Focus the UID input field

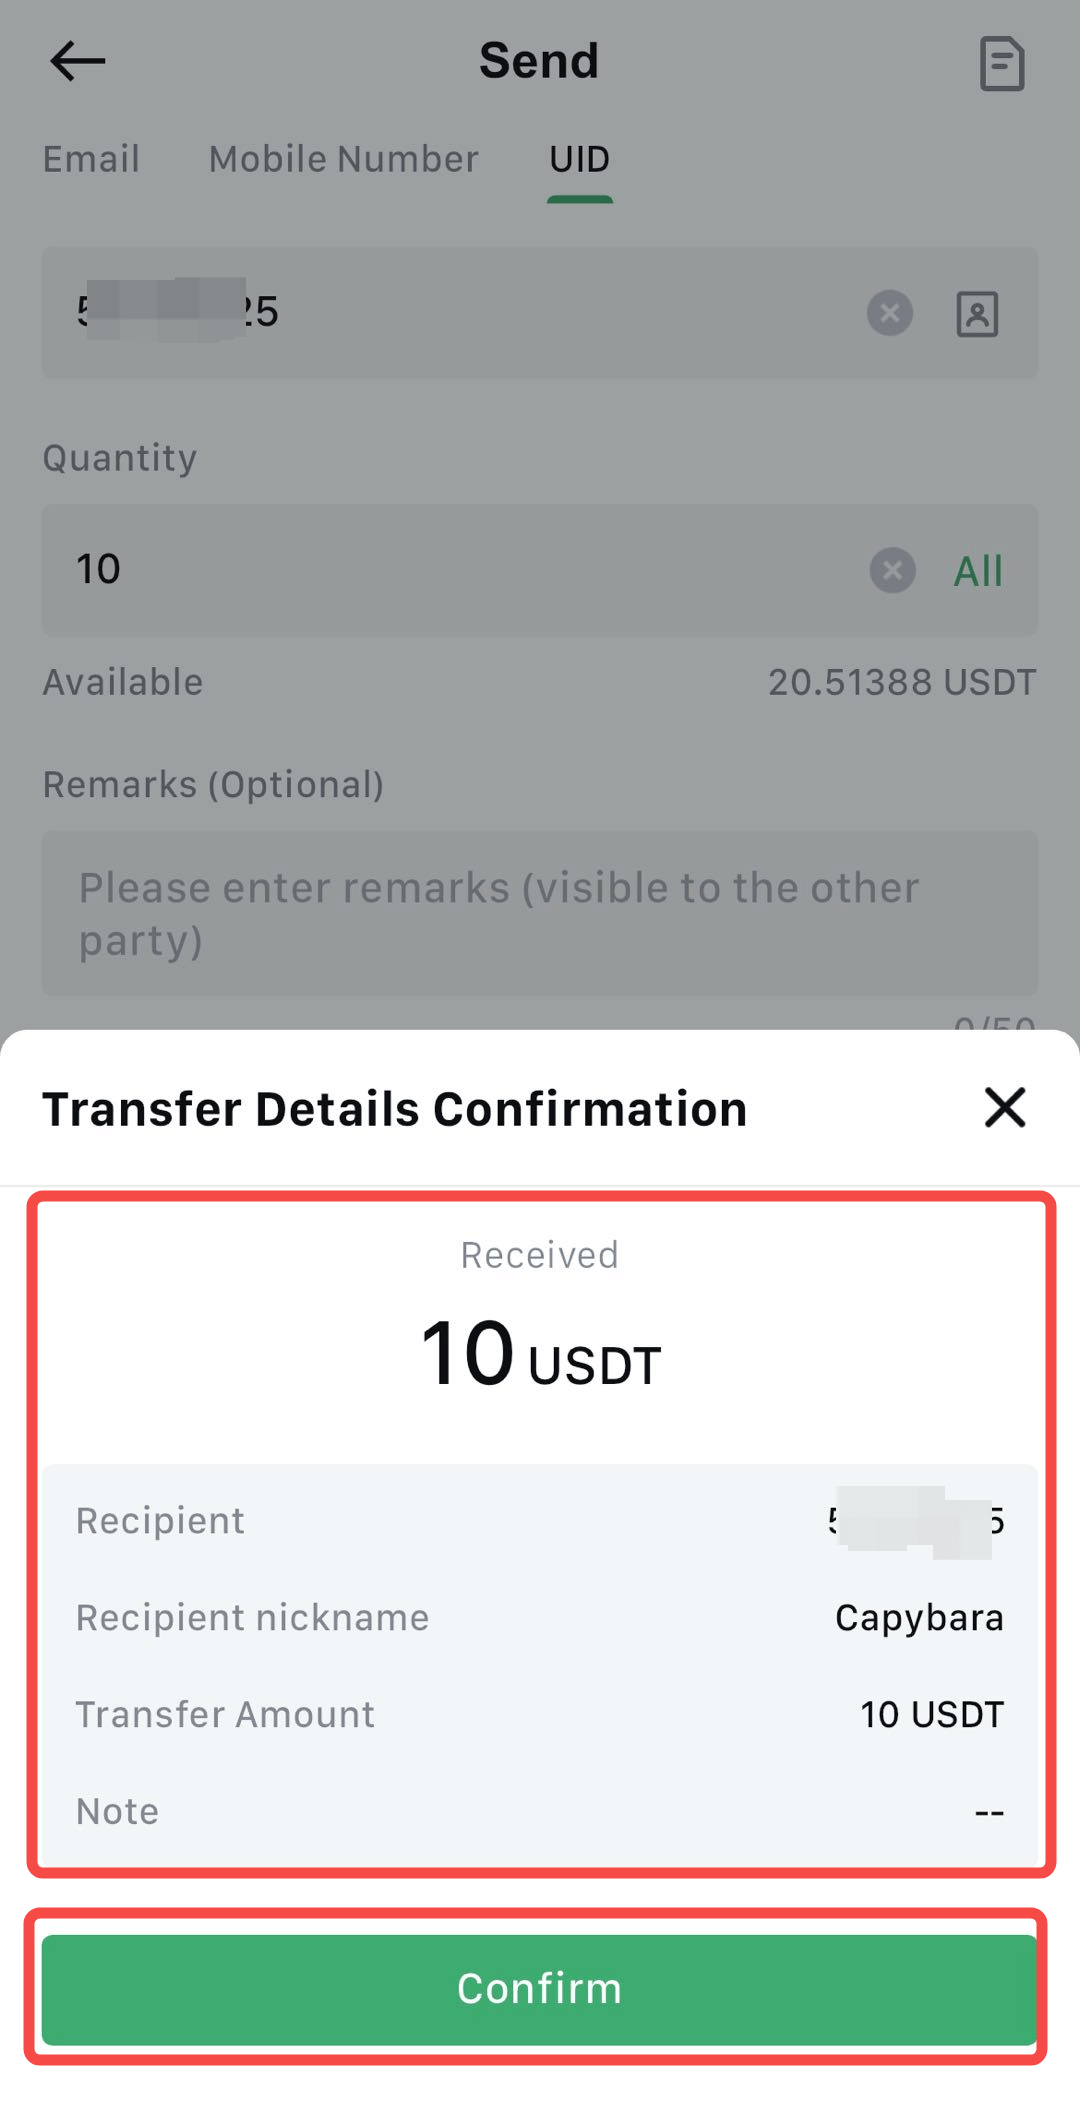click(x=450, y=313)
